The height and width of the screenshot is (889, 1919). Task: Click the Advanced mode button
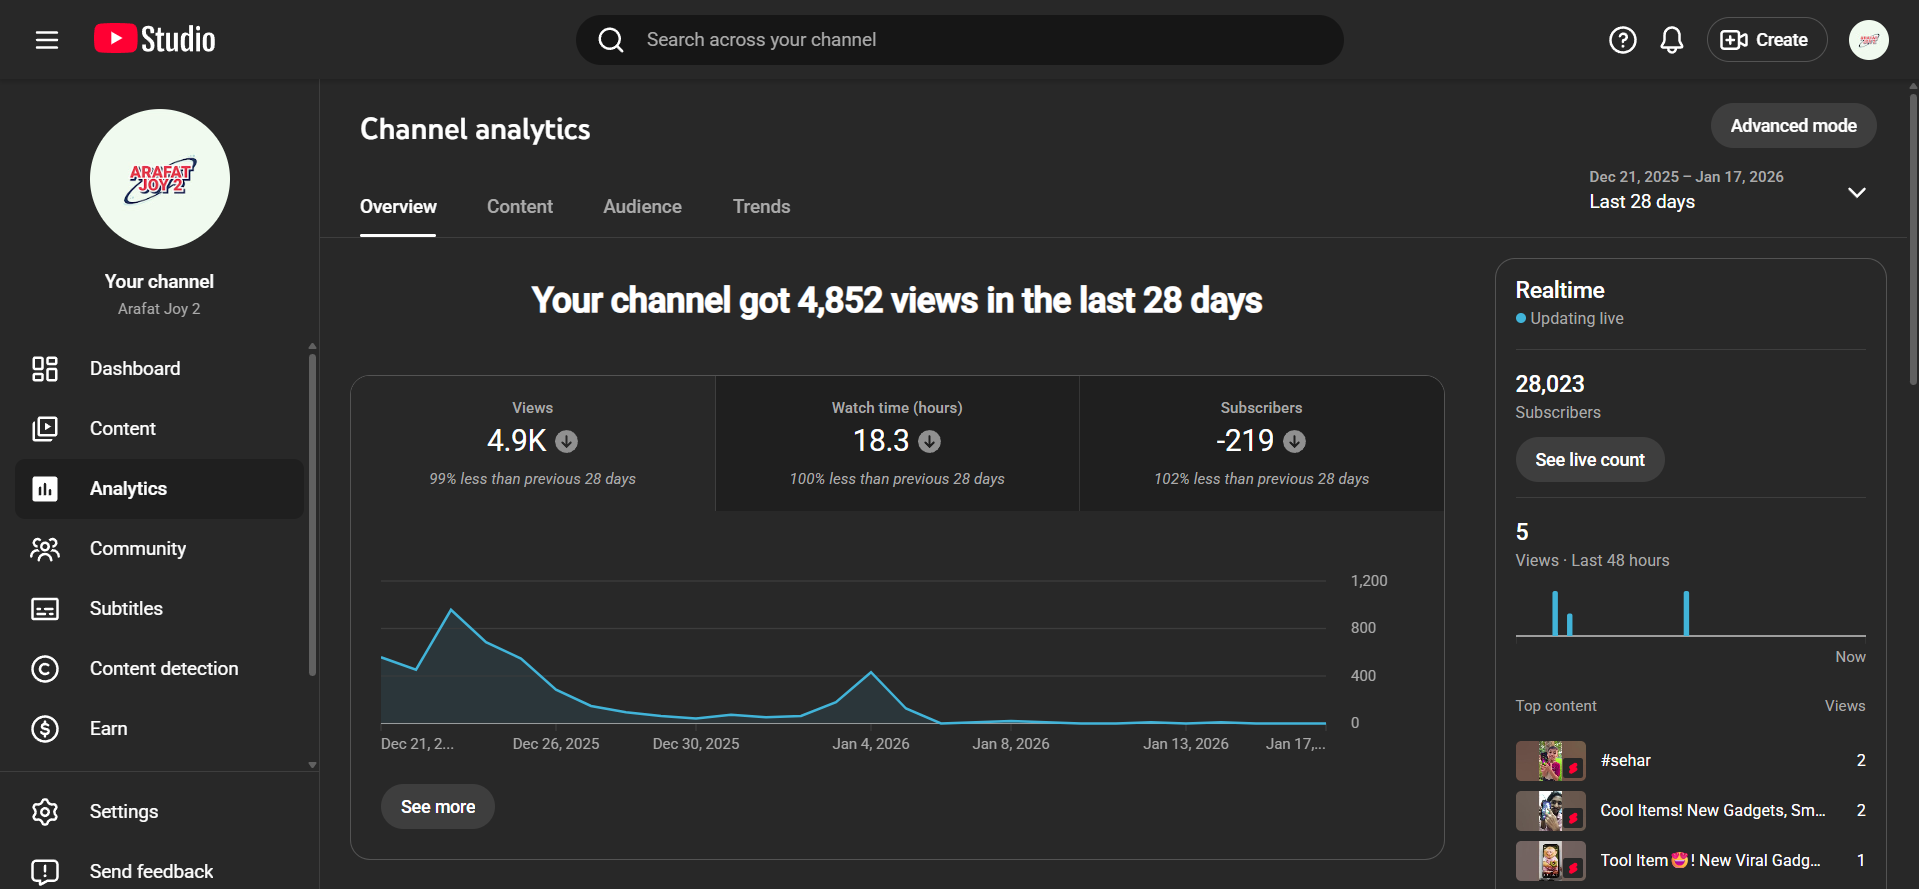pos(1793,126)
